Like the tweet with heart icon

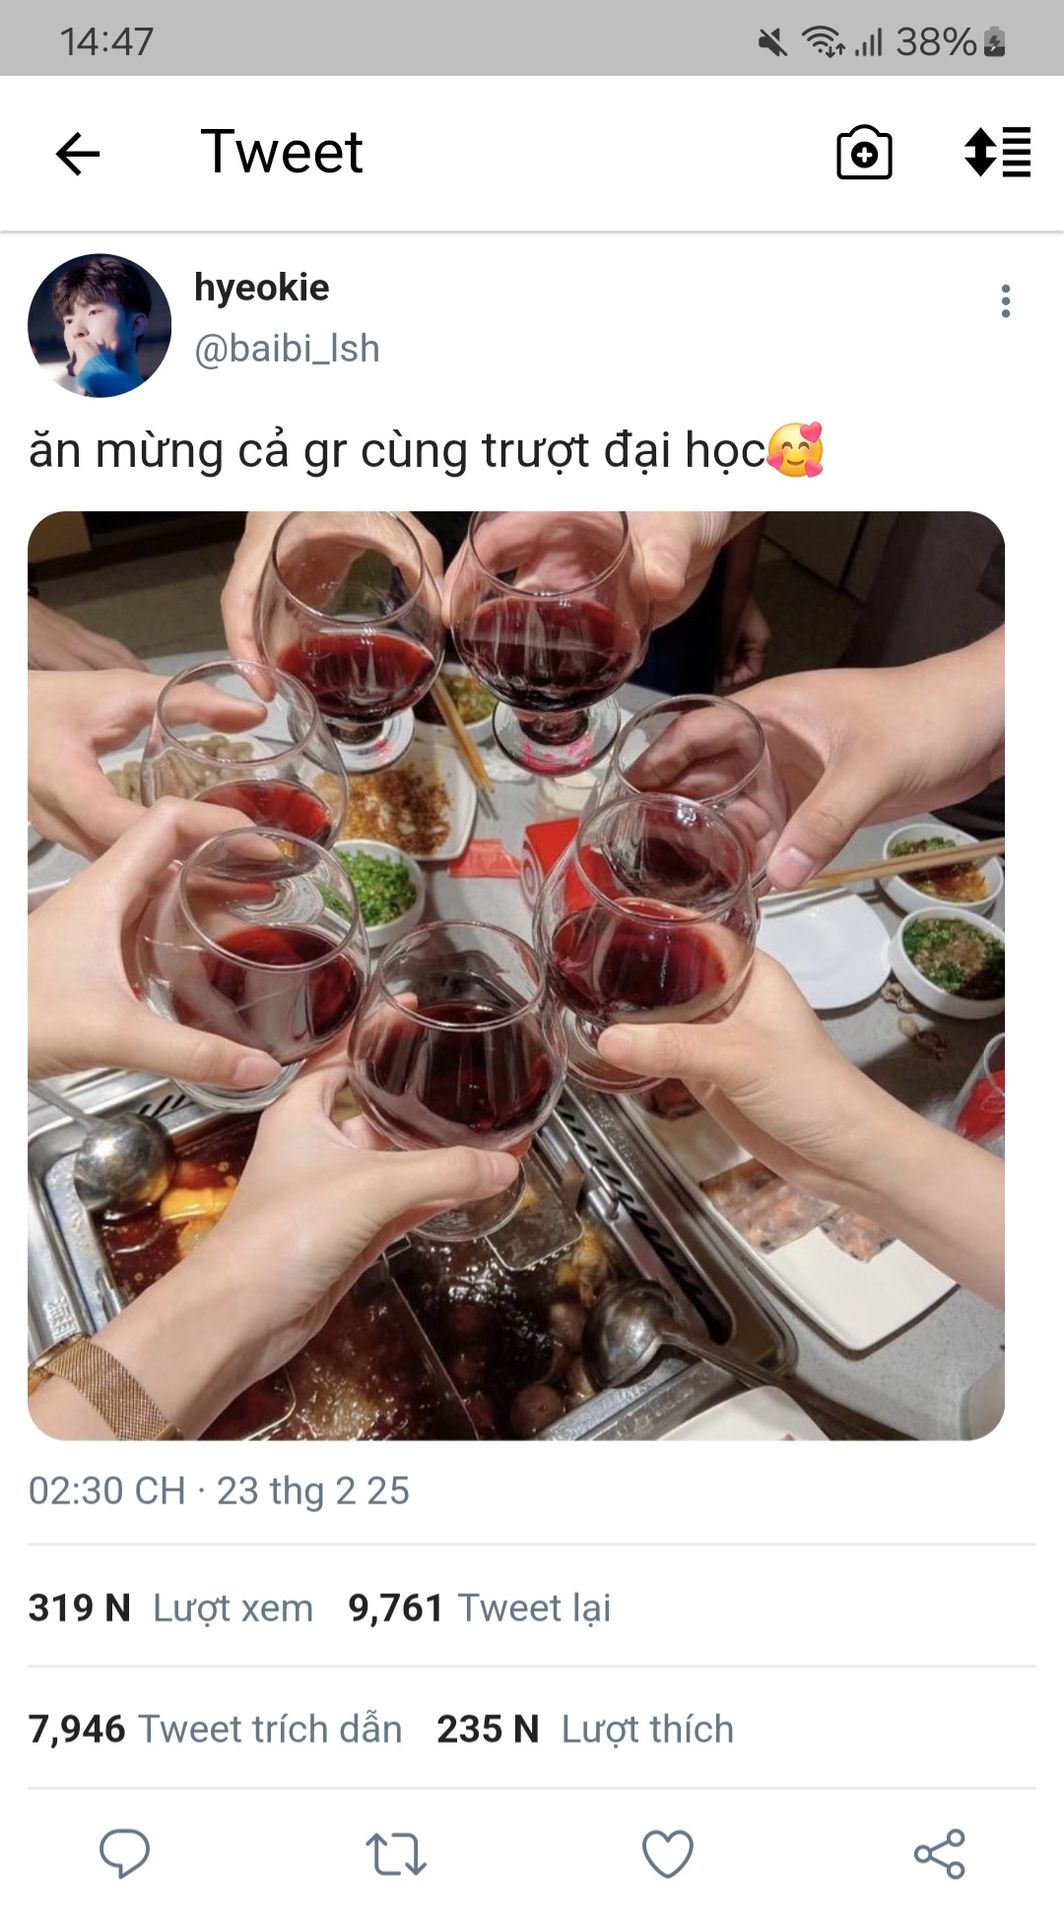pyautogui.click(x=667, y=1853)
